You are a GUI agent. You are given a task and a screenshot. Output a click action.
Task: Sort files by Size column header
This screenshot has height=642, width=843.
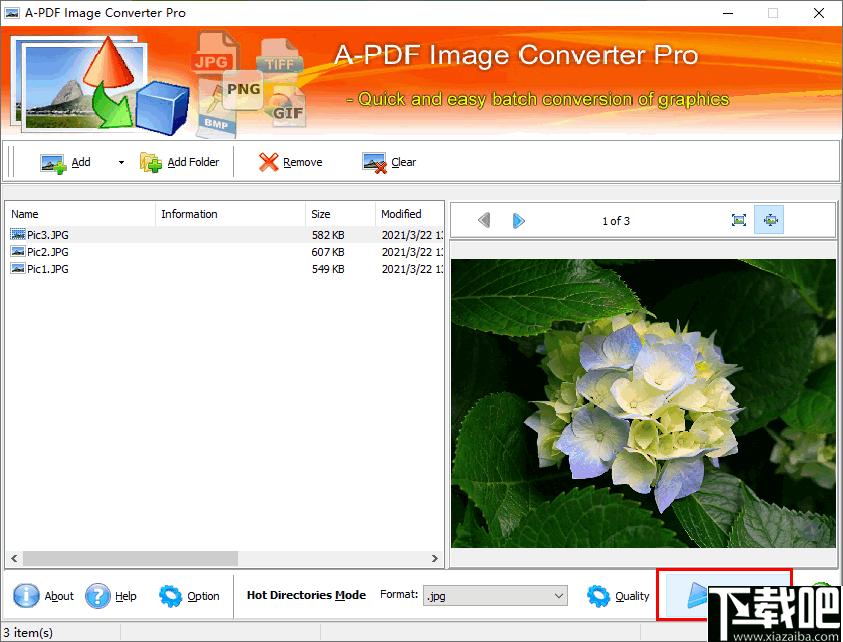[340, 214]
